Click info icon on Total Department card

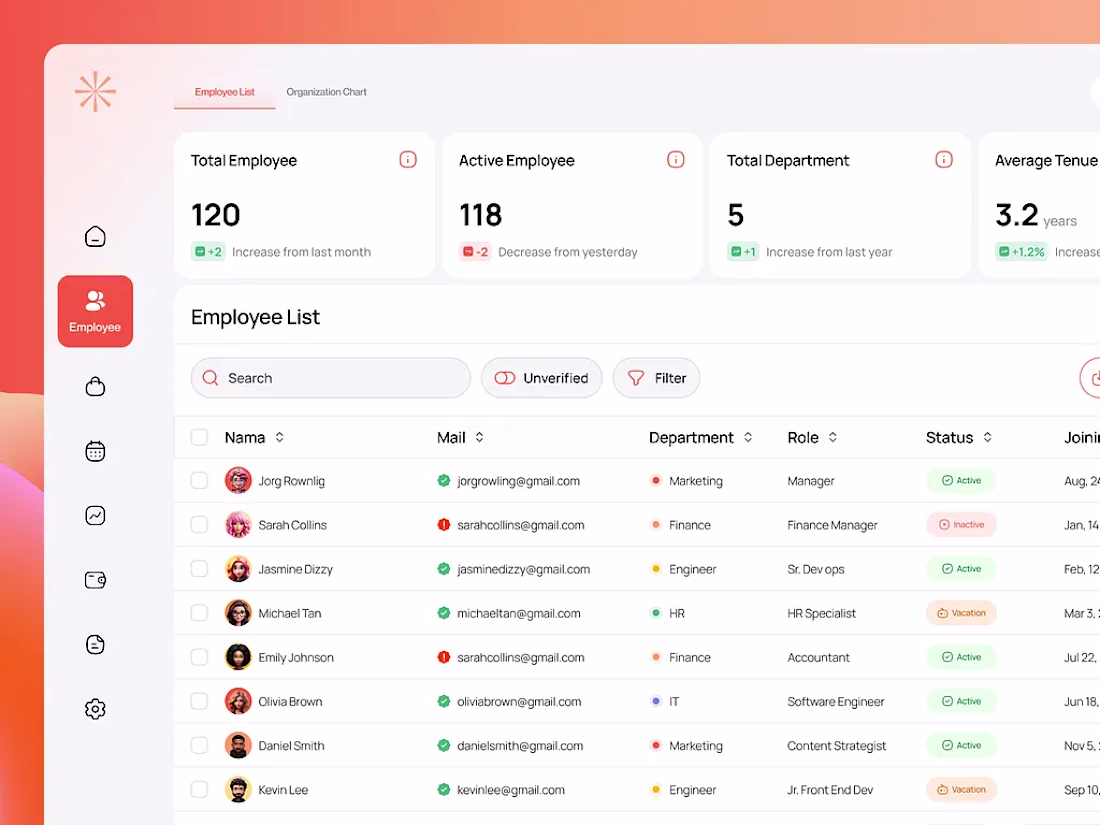tap(944, 160)
